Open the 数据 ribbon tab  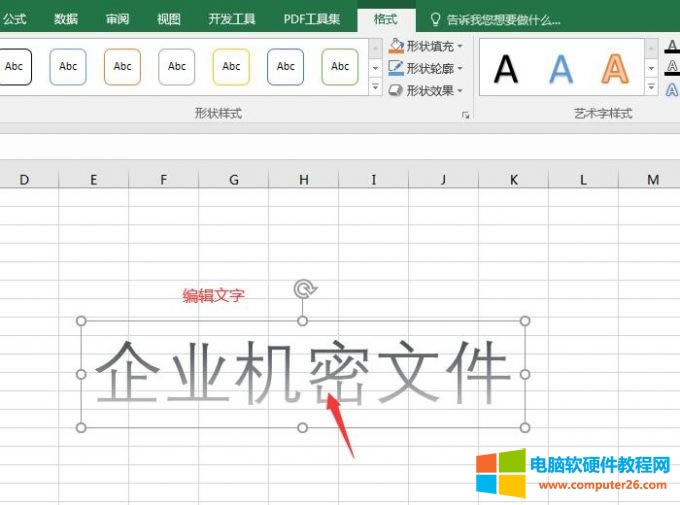66,19
